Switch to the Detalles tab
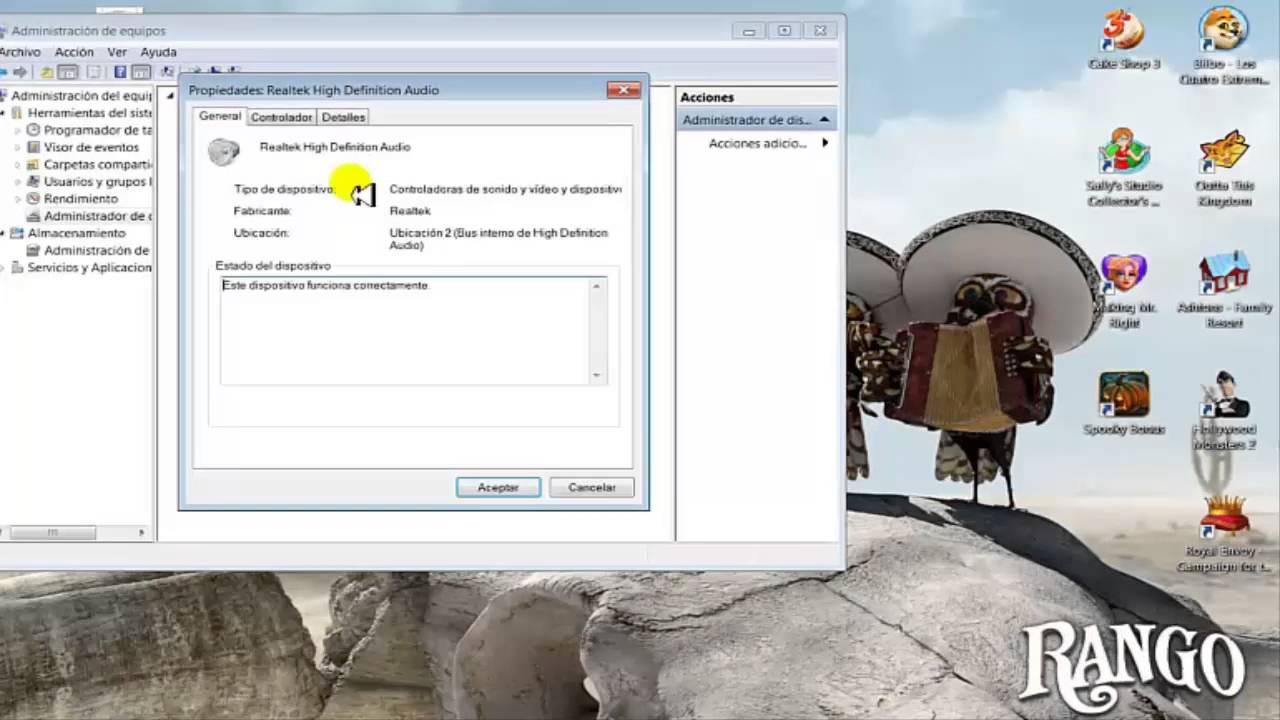The image size is (1280, 720). tap(343, 117)
